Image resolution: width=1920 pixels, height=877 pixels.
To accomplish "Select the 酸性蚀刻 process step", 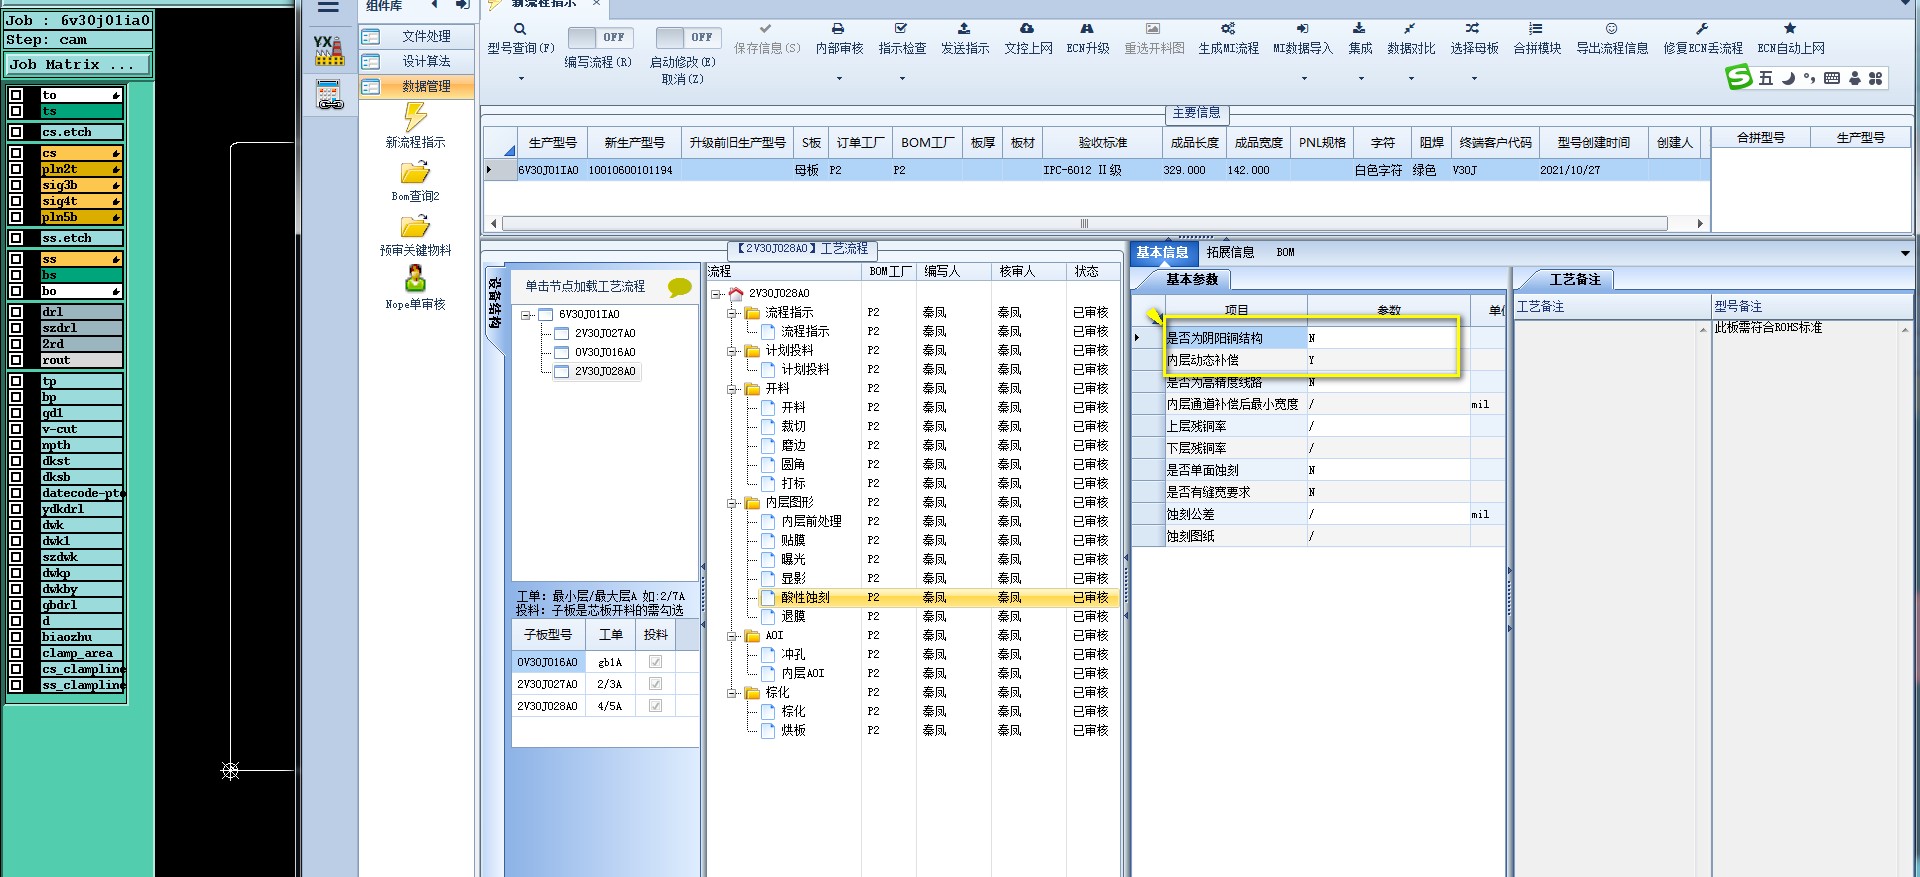I will (x=805, y=598).
